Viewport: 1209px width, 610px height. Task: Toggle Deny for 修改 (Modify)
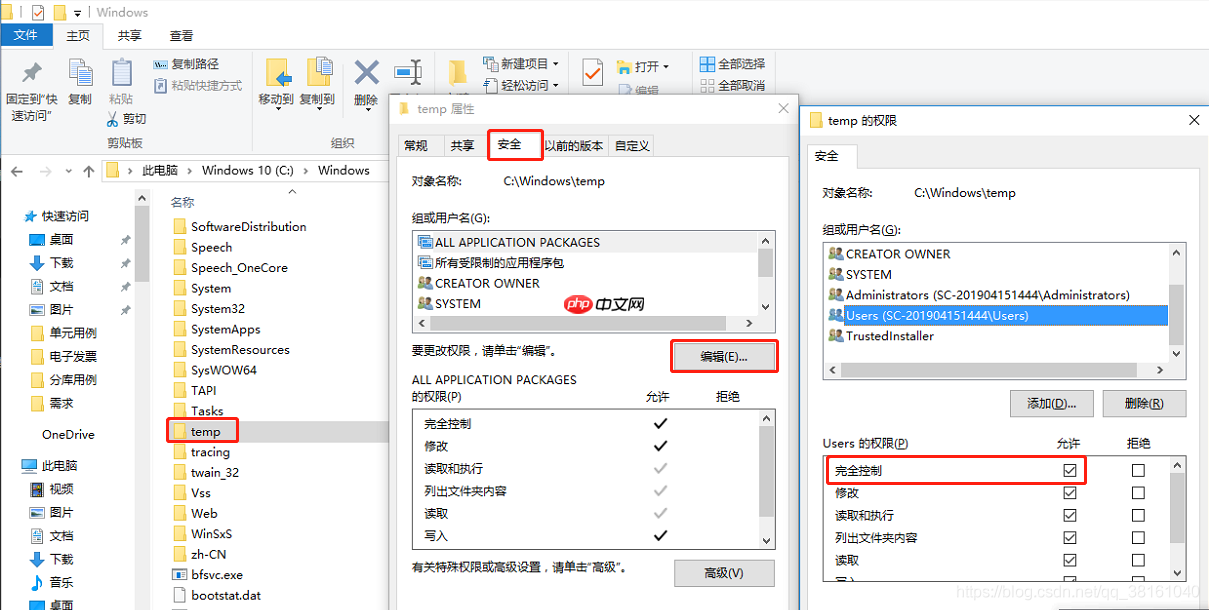pyautogui.click(x=1138, y=493)
